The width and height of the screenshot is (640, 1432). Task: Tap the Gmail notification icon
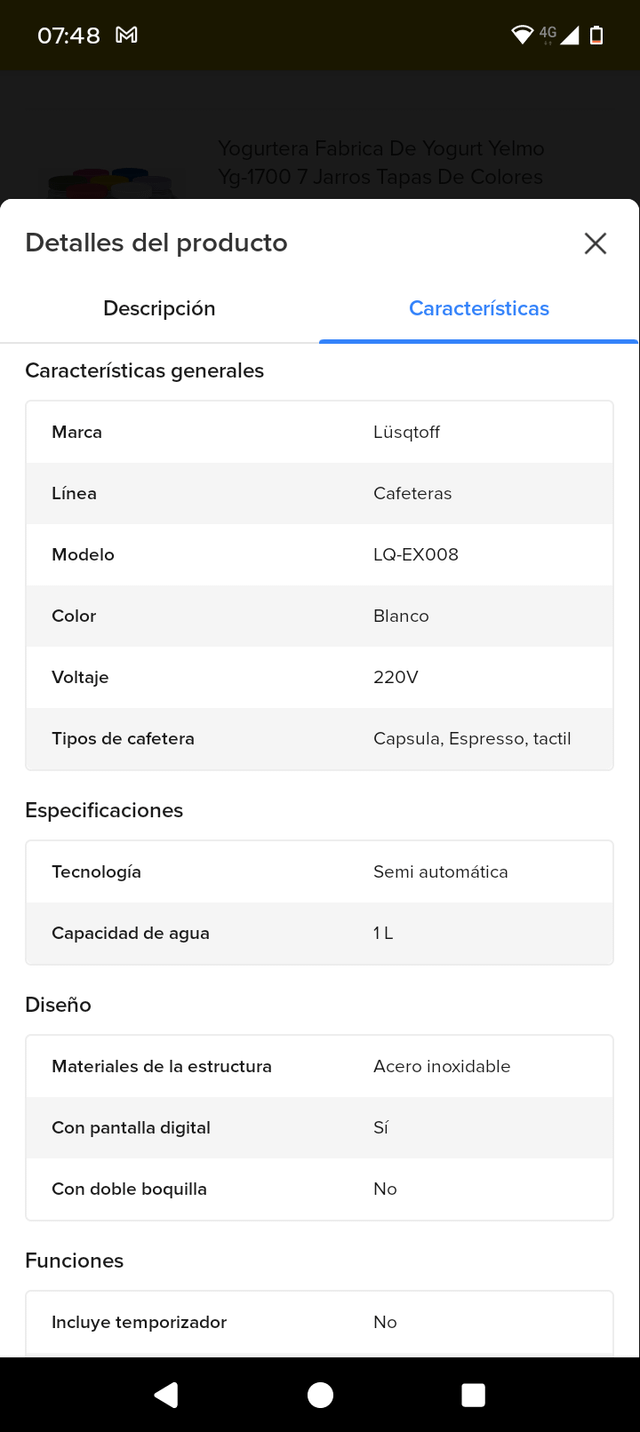(126, 35)
